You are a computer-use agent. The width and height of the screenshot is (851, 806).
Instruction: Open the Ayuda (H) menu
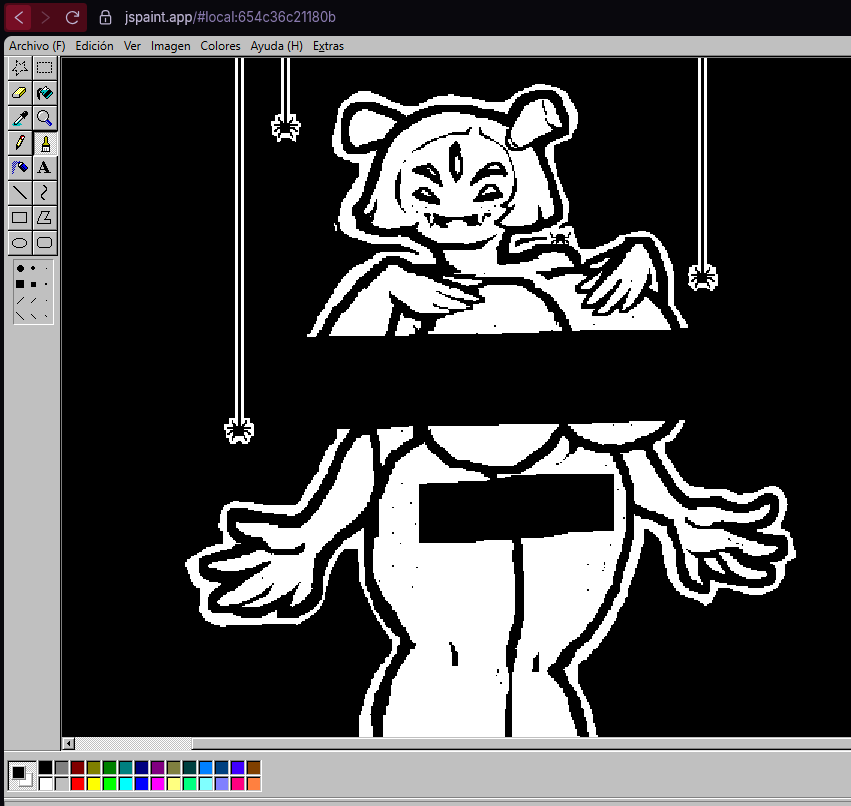point(277,46)
